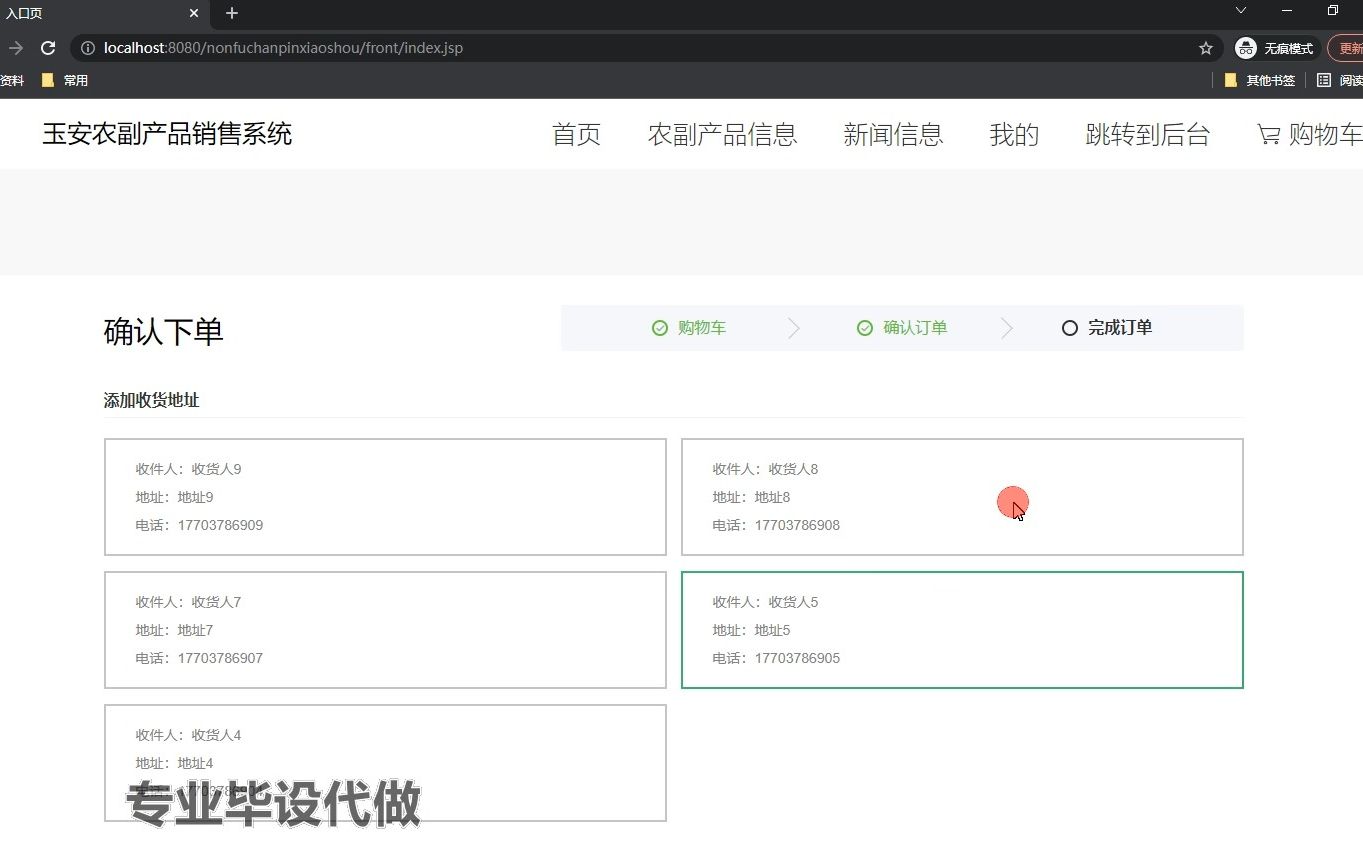Open the incognito 无痕模式 indicator
The height and width of the screenshot is (852, 1363).
[1275, 48]
